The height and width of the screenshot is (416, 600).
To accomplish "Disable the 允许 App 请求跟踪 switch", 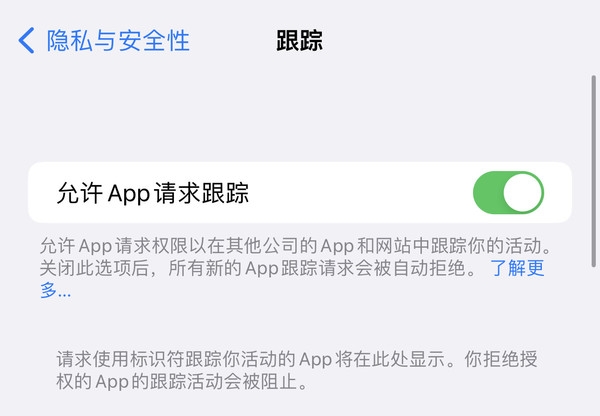I will tap(508, 192).
